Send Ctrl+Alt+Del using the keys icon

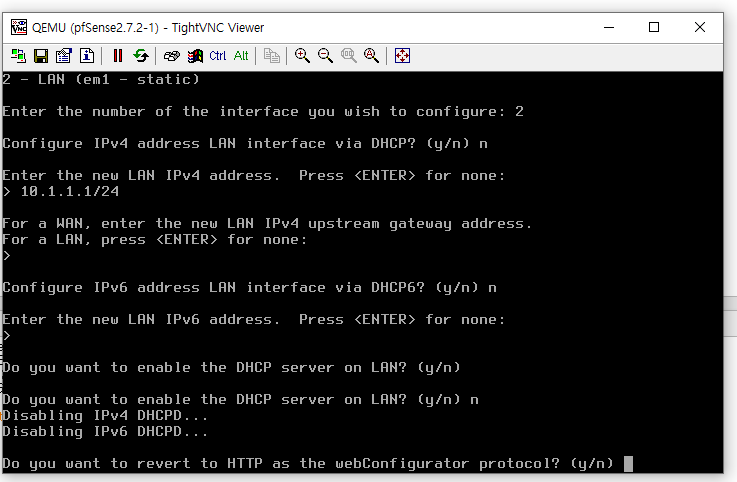coord(172,56)
